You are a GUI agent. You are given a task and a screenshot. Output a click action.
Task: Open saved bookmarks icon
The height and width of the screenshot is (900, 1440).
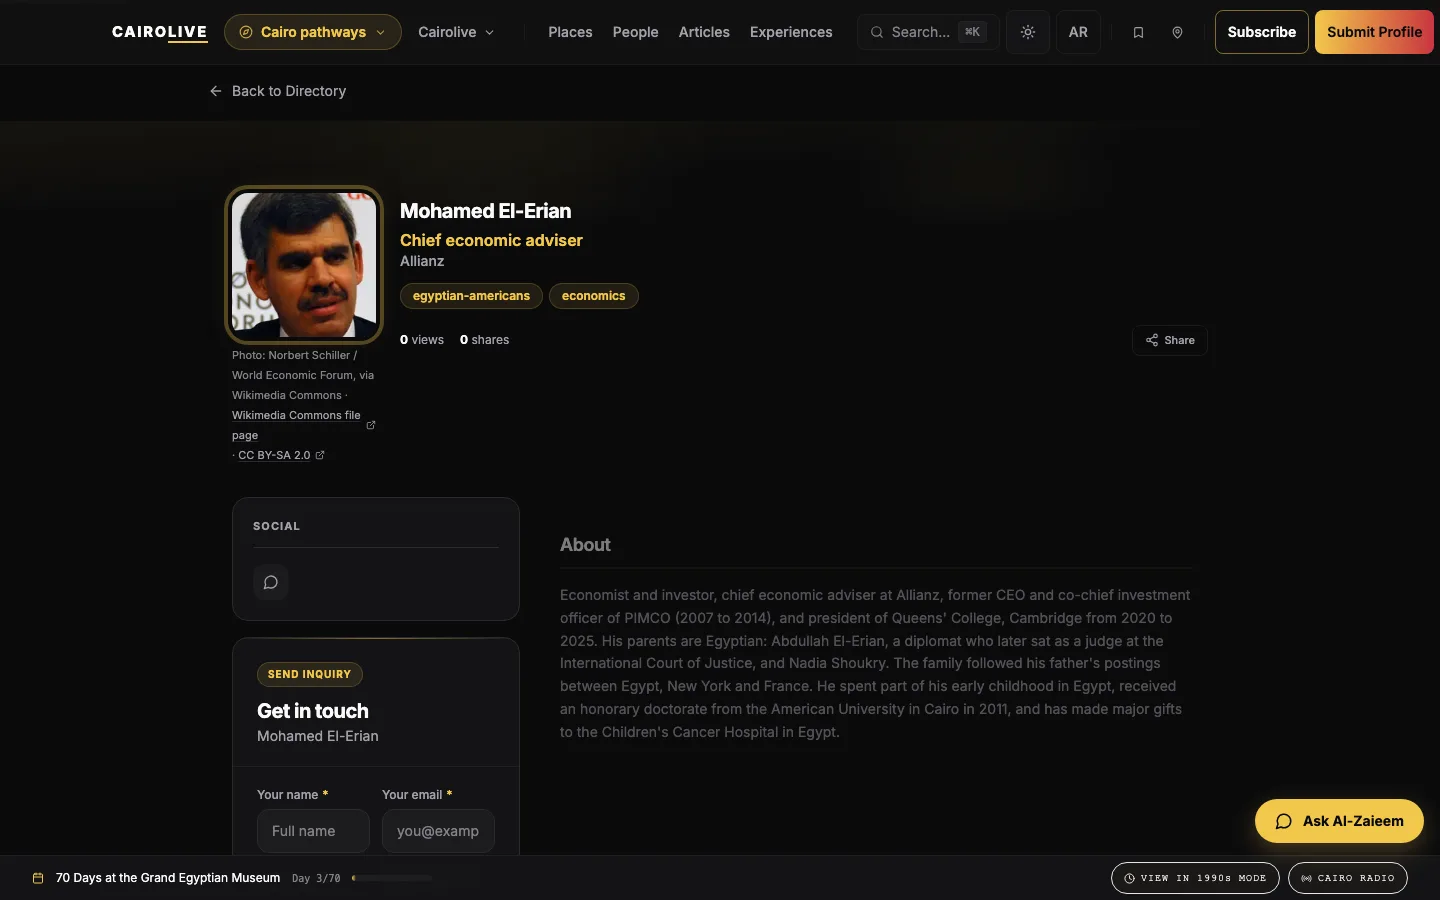click(1138, 33)
